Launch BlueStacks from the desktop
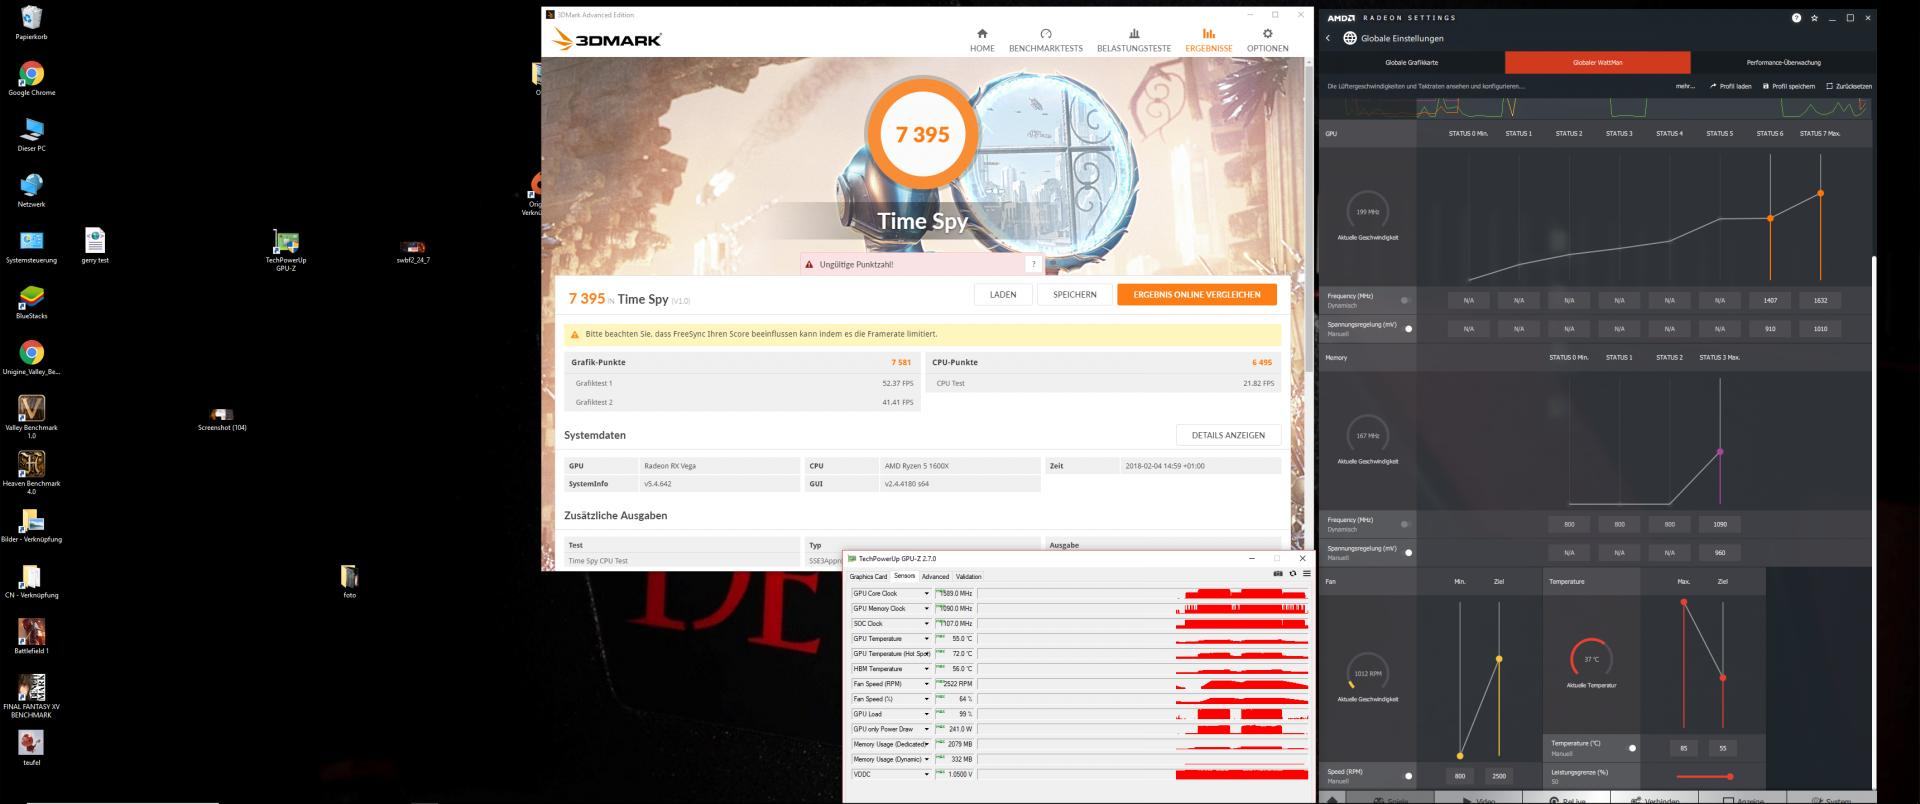Image resolution: width=1920 pixels, height=804 pixels. [31, 302]
